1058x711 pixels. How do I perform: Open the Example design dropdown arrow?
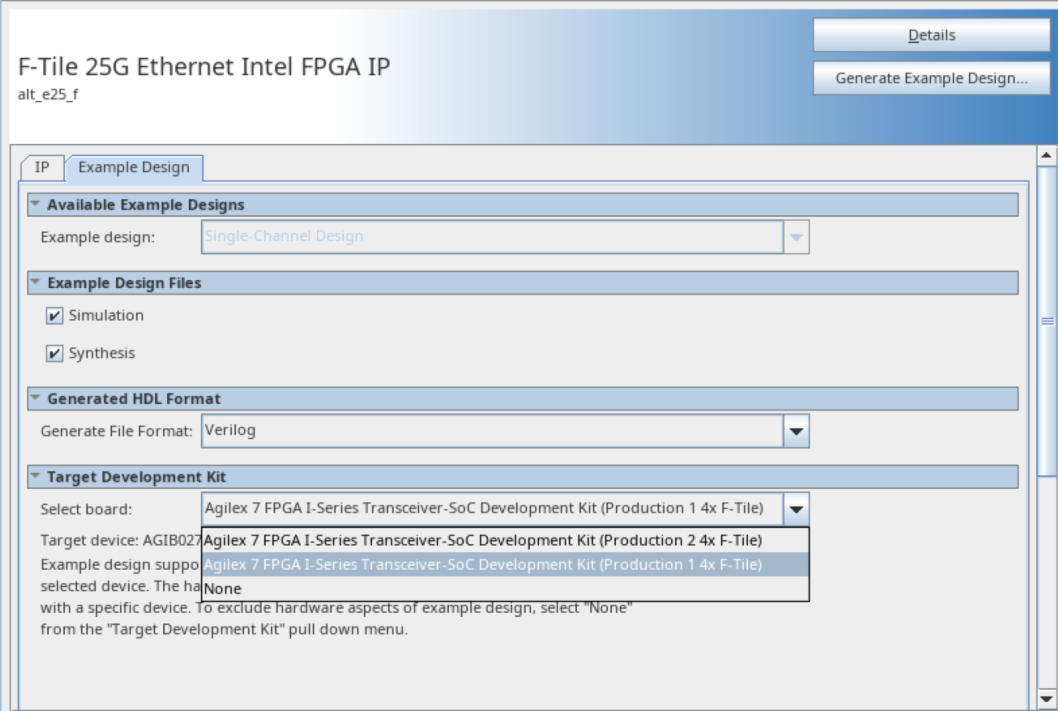click(796, 237)
